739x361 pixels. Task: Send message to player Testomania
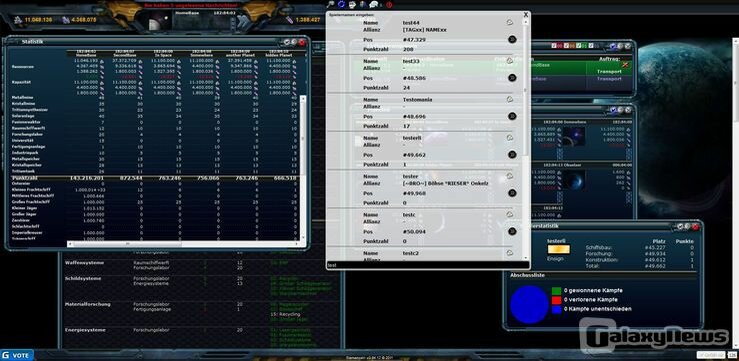tap(509, 99)
